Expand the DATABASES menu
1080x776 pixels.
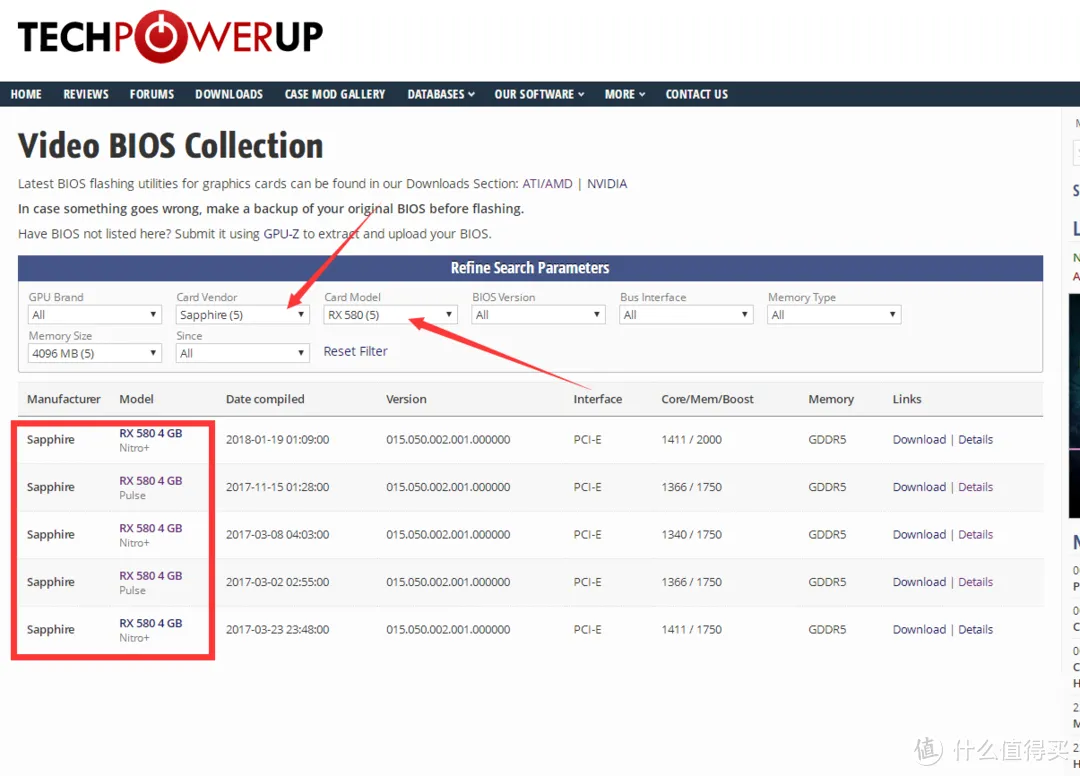pos(440,94)
